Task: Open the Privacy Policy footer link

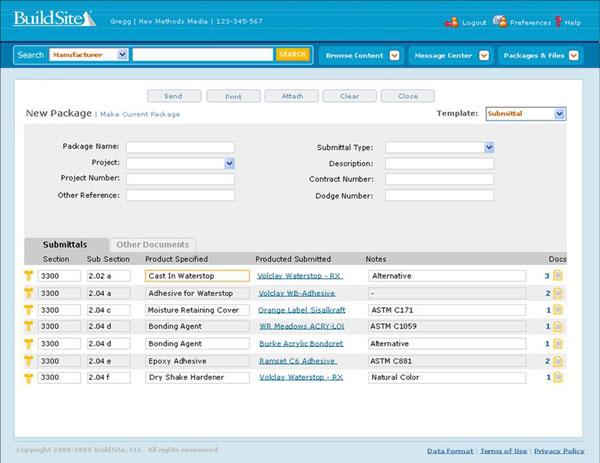Action: 559,451
